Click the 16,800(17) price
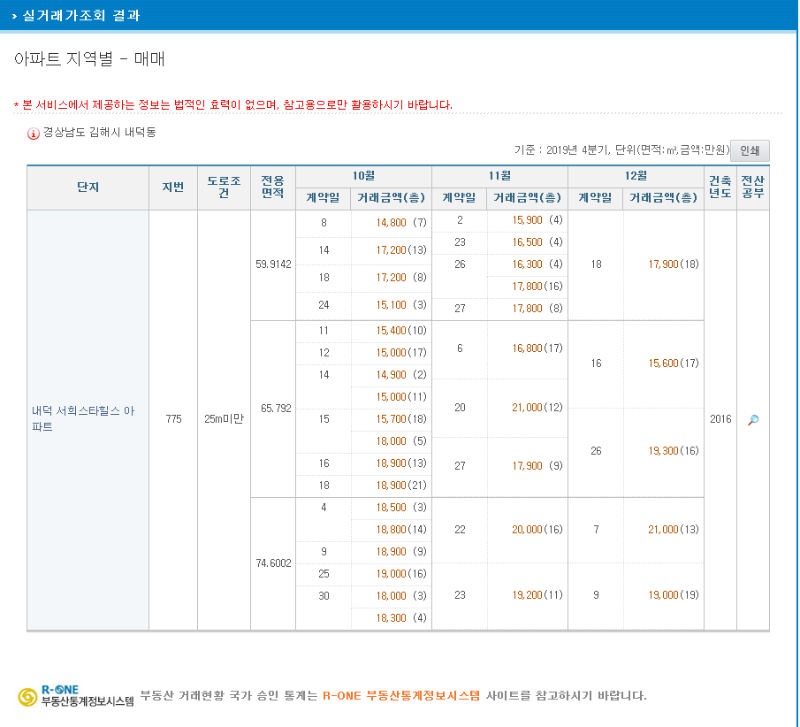The width and height of the screenshot is (800, 727). coord(537,348)
